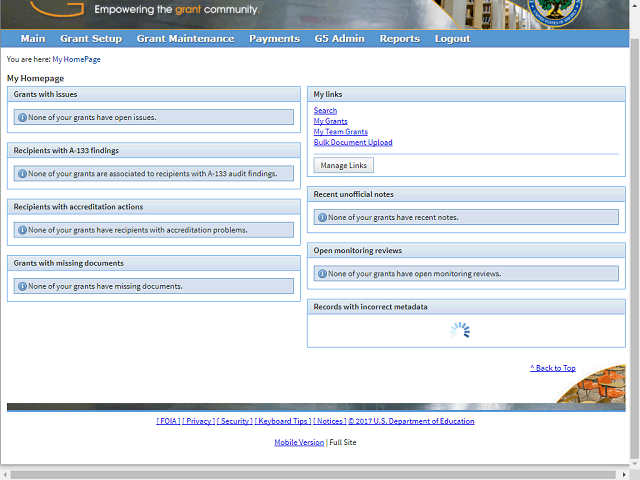Open the Bulk Document Upload link

(353, 142)
